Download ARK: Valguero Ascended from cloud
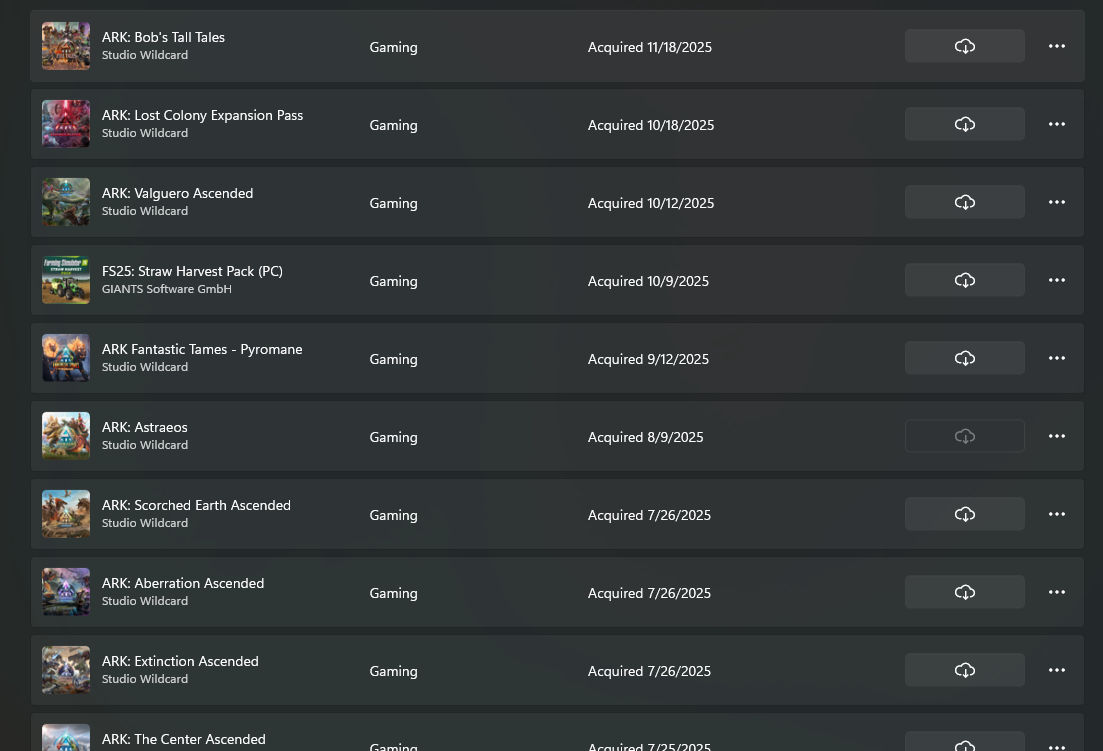 click(x=964, y=203)
